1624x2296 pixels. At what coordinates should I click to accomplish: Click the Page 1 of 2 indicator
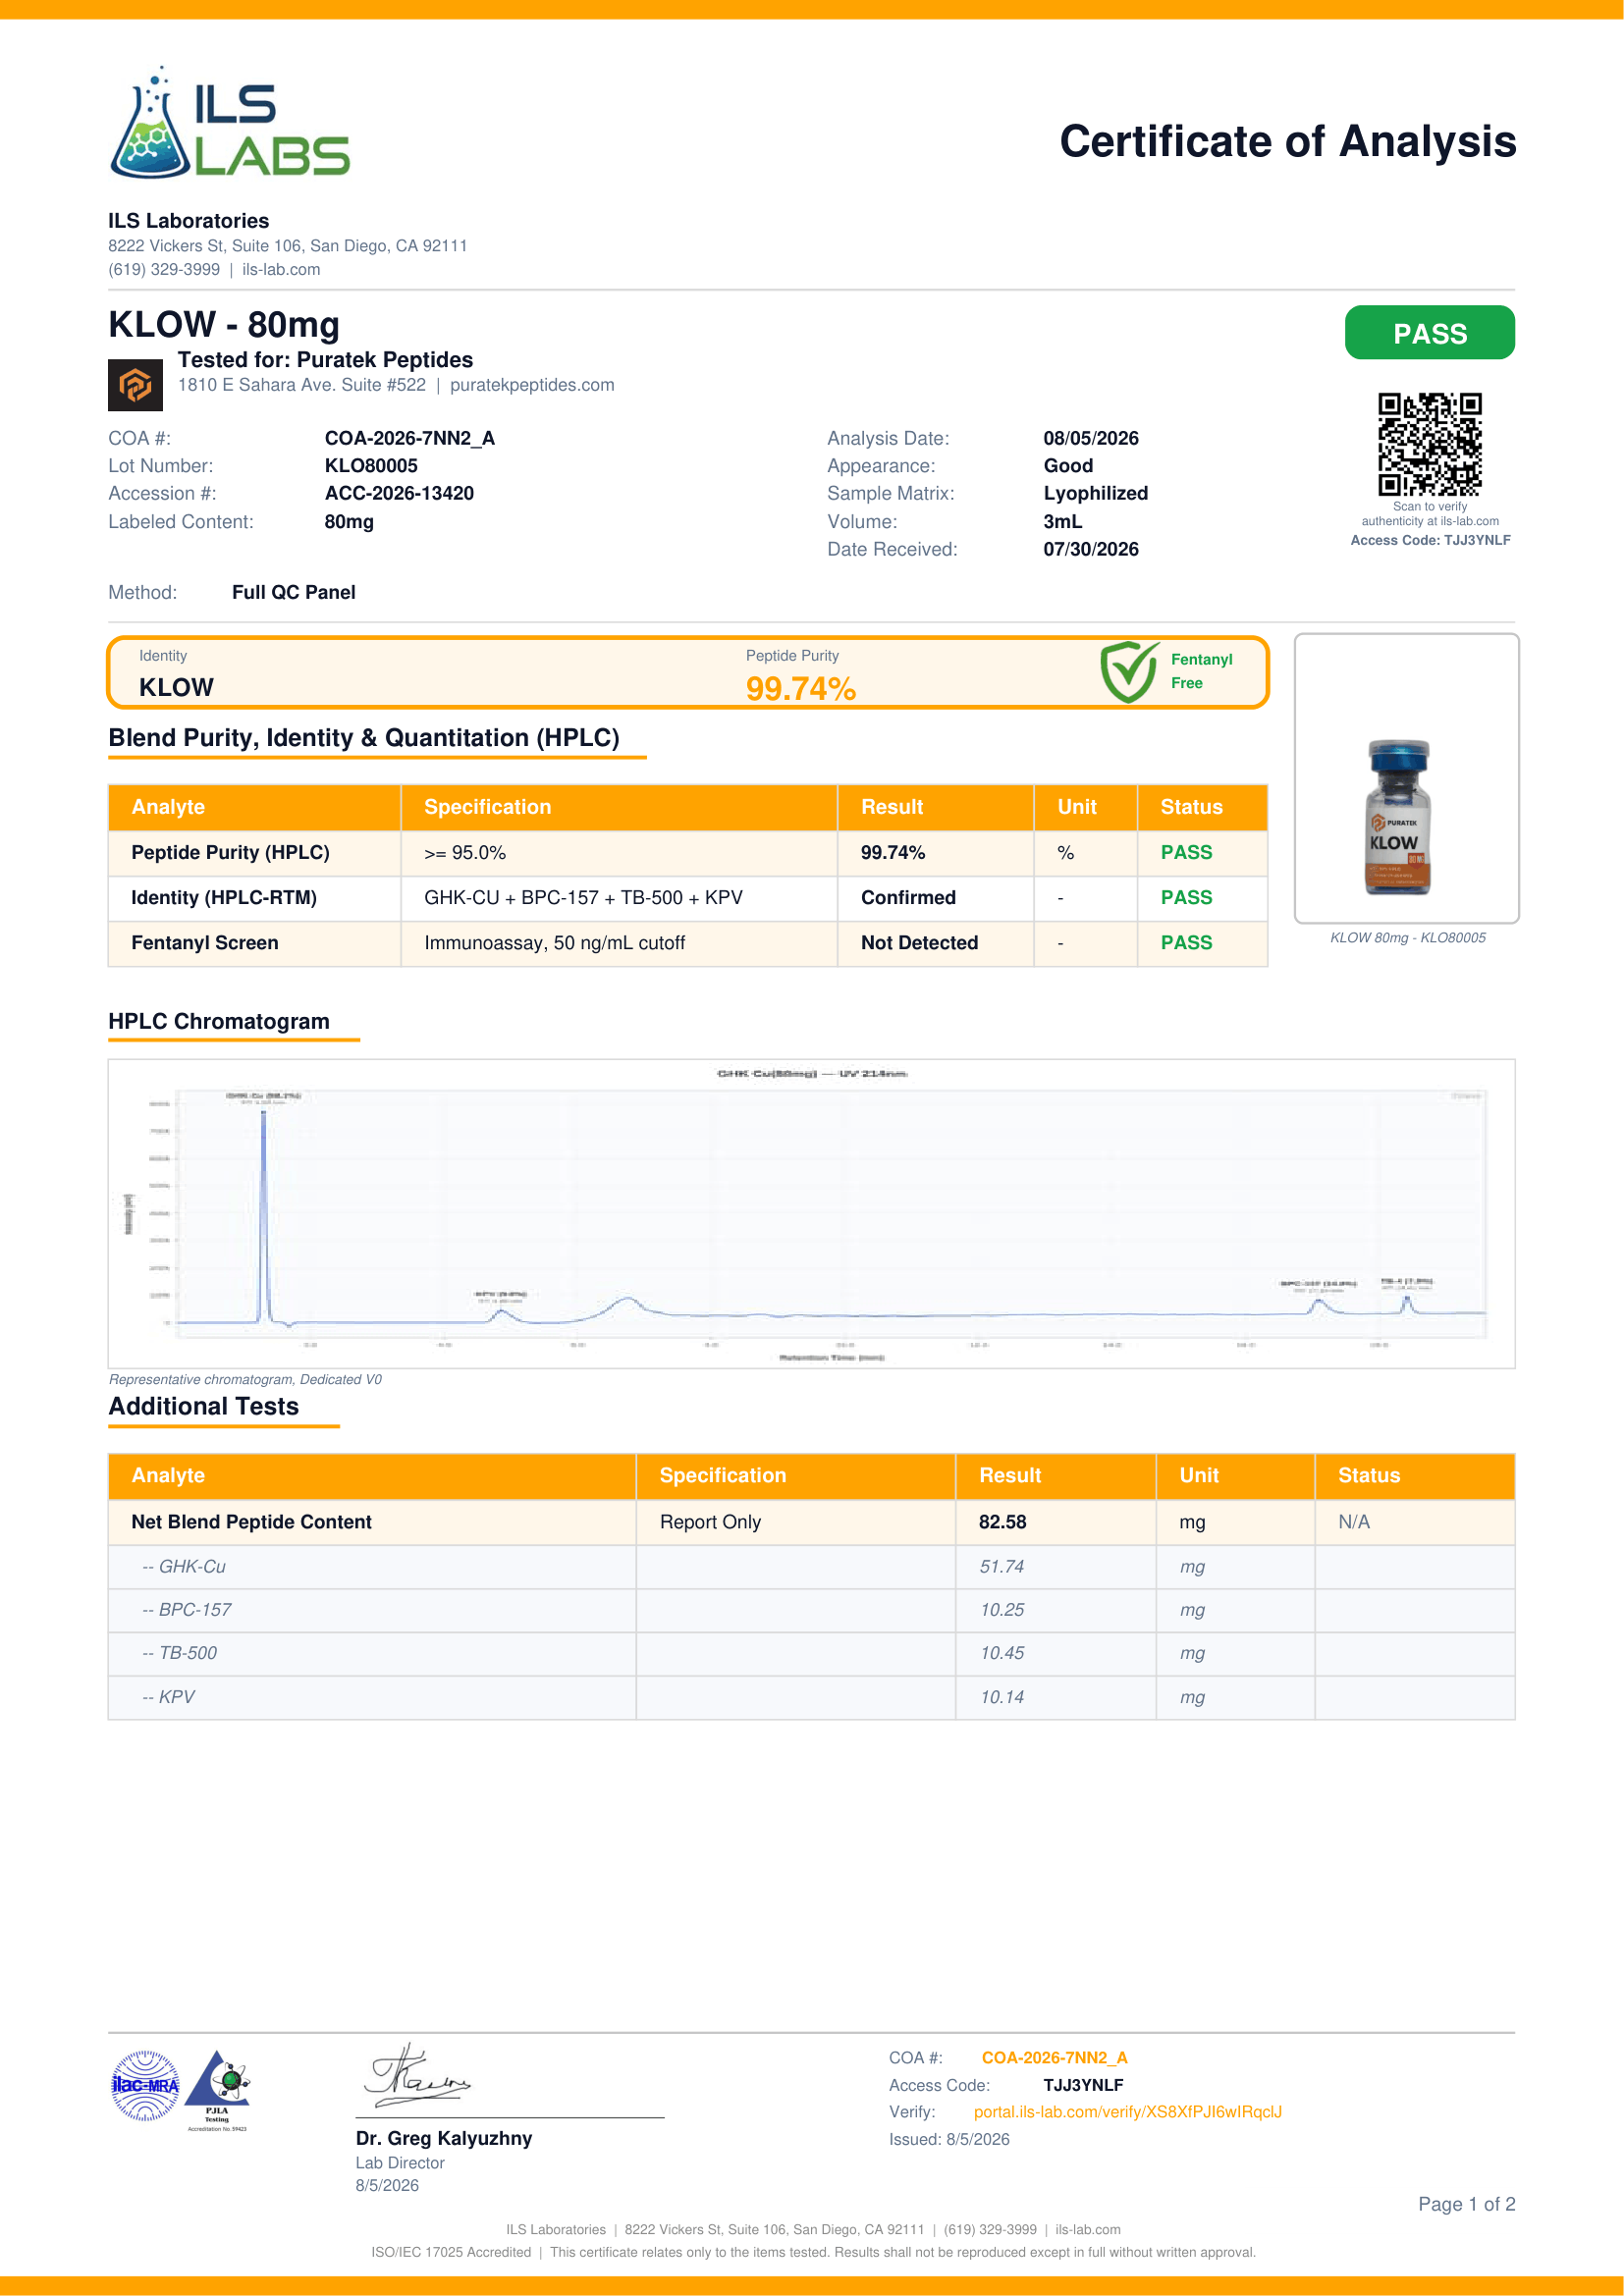(1466, 2204)
